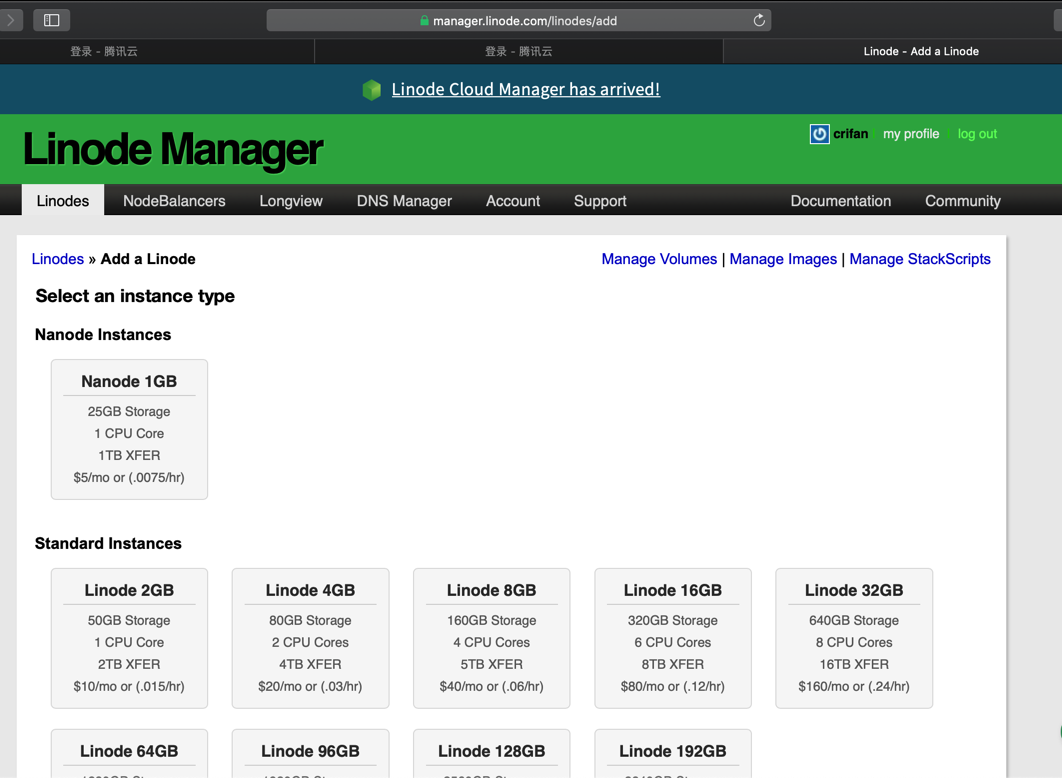Go to the Account tab
Image resolution: width=1062 pixels, height=778 pixels.
[x=513, y=201]
